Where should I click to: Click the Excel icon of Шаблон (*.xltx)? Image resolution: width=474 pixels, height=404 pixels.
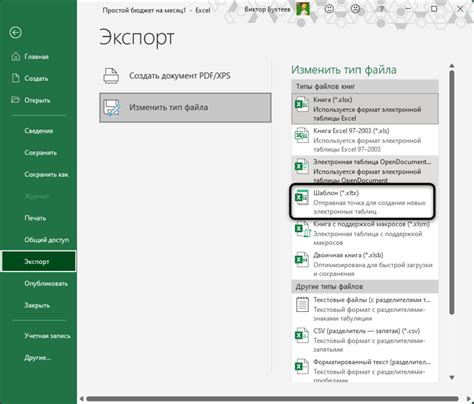[302, 197]
